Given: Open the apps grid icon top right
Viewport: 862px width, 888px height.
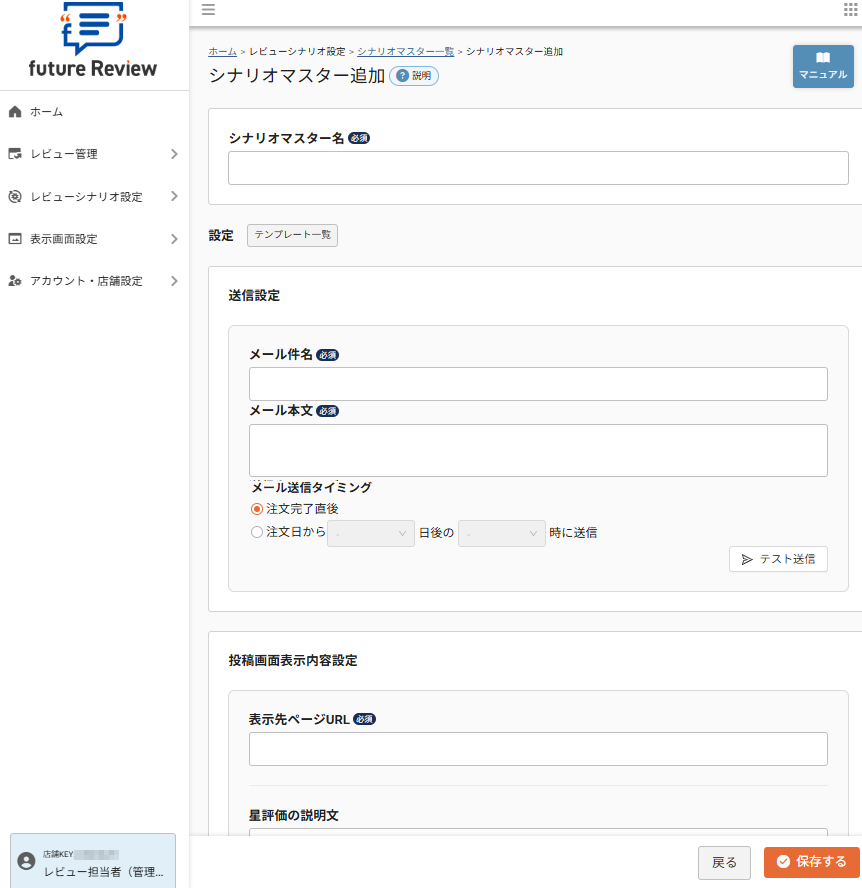Looking at the screenshot, I should coord(849,11).
